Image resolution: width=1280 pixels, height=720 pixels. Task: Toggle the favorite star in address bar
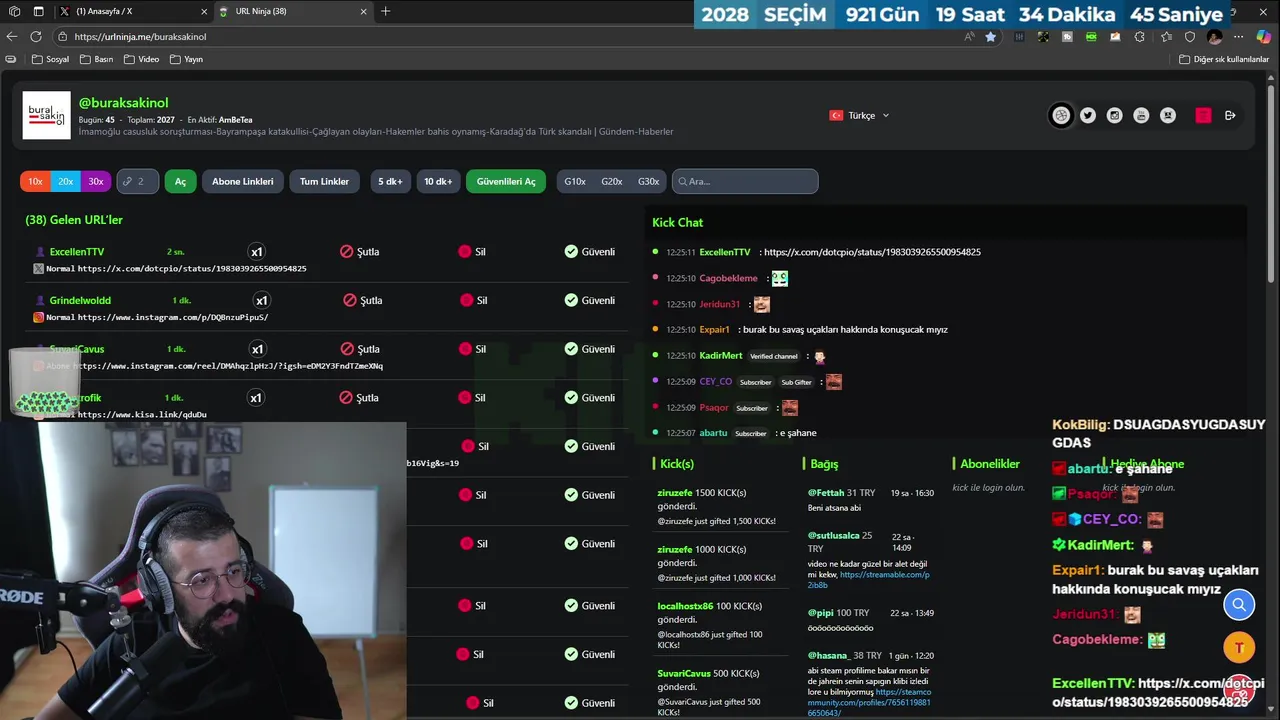coord(990,36)
